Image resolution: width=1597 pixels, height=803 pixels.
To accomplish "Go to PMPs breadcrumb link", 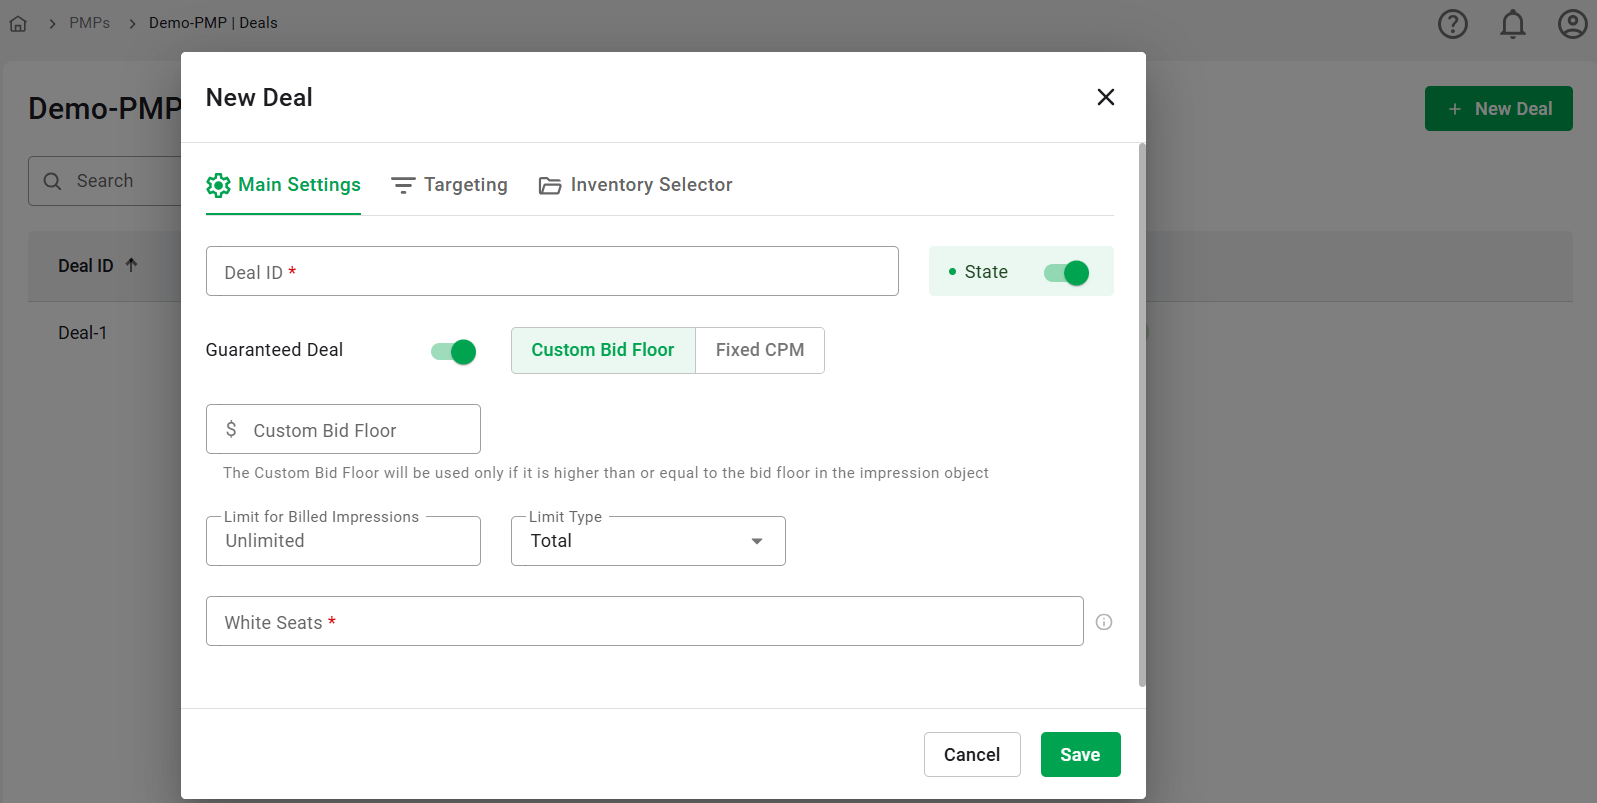I will [89, 23].
